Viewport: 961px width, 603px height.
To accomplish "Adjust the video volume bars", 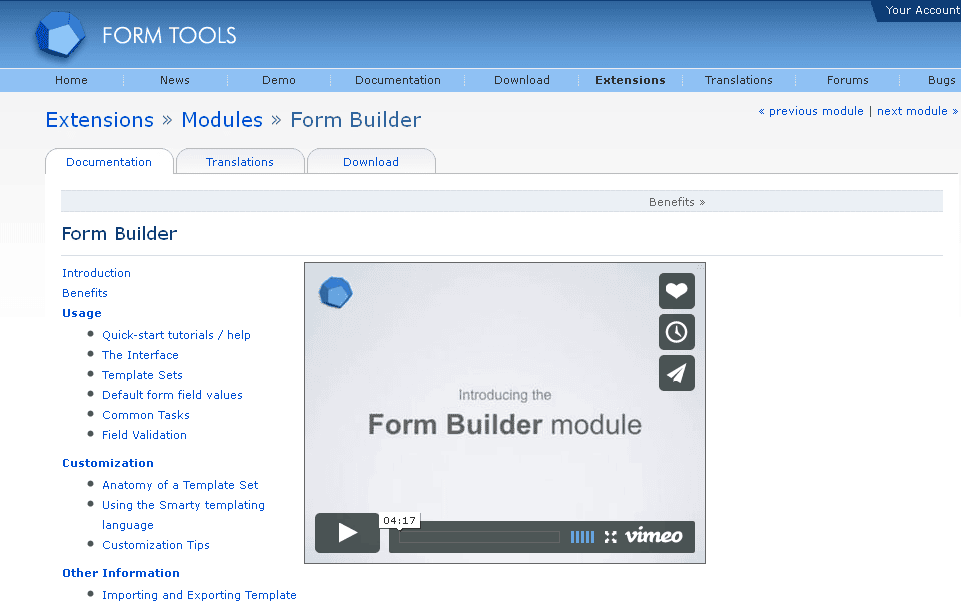I will coord(582,537).
